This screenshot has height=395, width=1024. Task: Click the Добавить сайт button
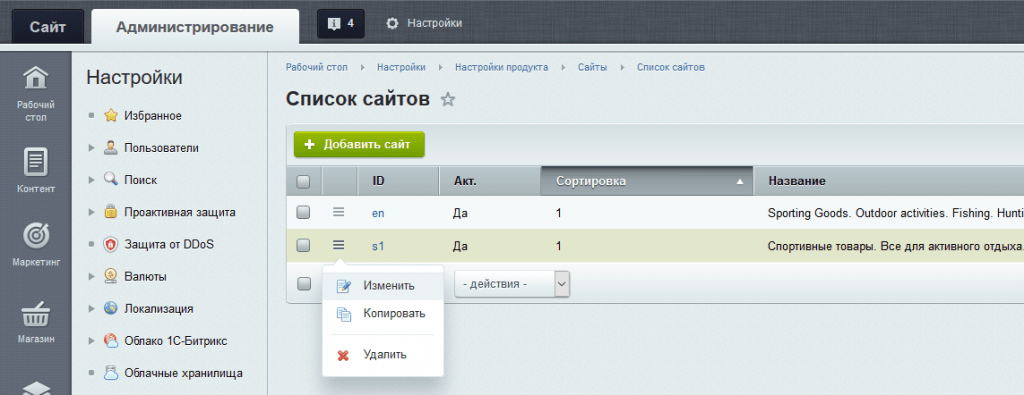359,144
